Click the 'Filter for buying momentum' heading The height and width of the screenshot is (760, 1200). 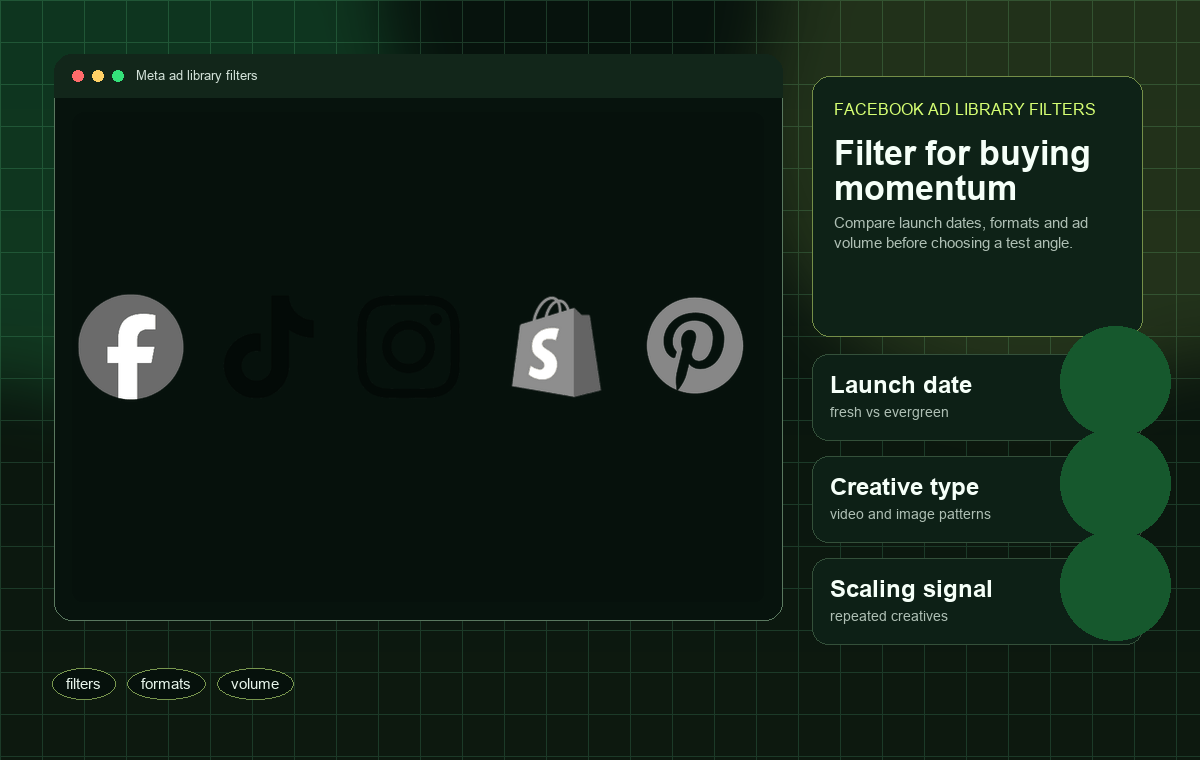click(962, 170)
